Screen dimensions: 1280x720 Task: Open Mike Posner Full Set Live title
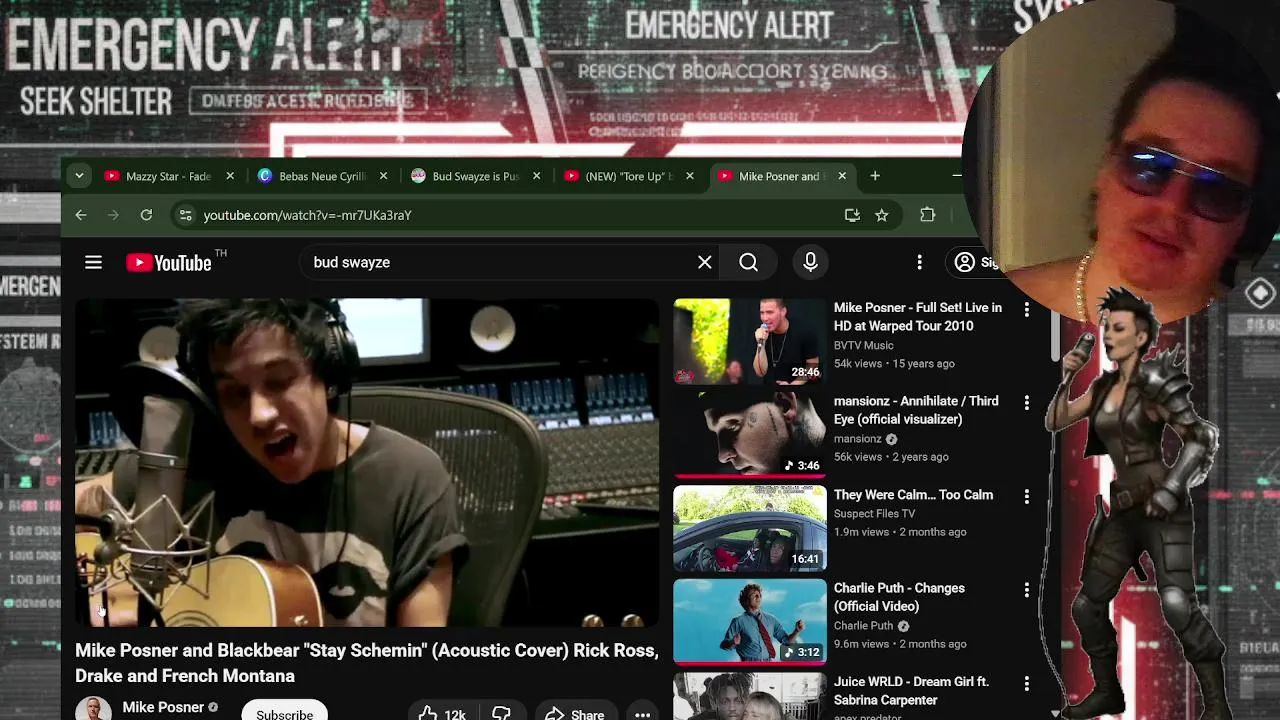click(x=918, y=317)
